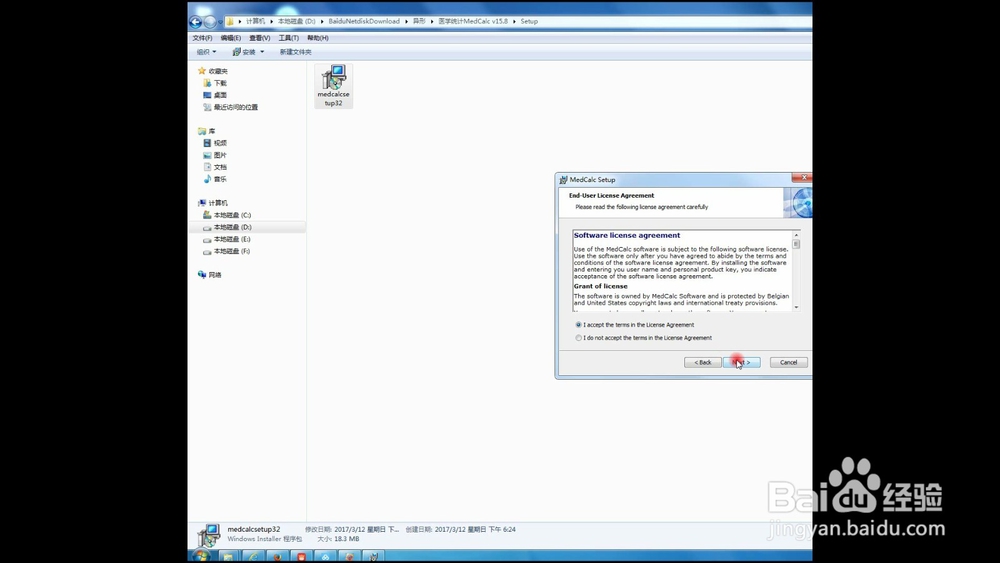Open the 查看(V) menu
1000x563 pixels.
tap(260, 38)
